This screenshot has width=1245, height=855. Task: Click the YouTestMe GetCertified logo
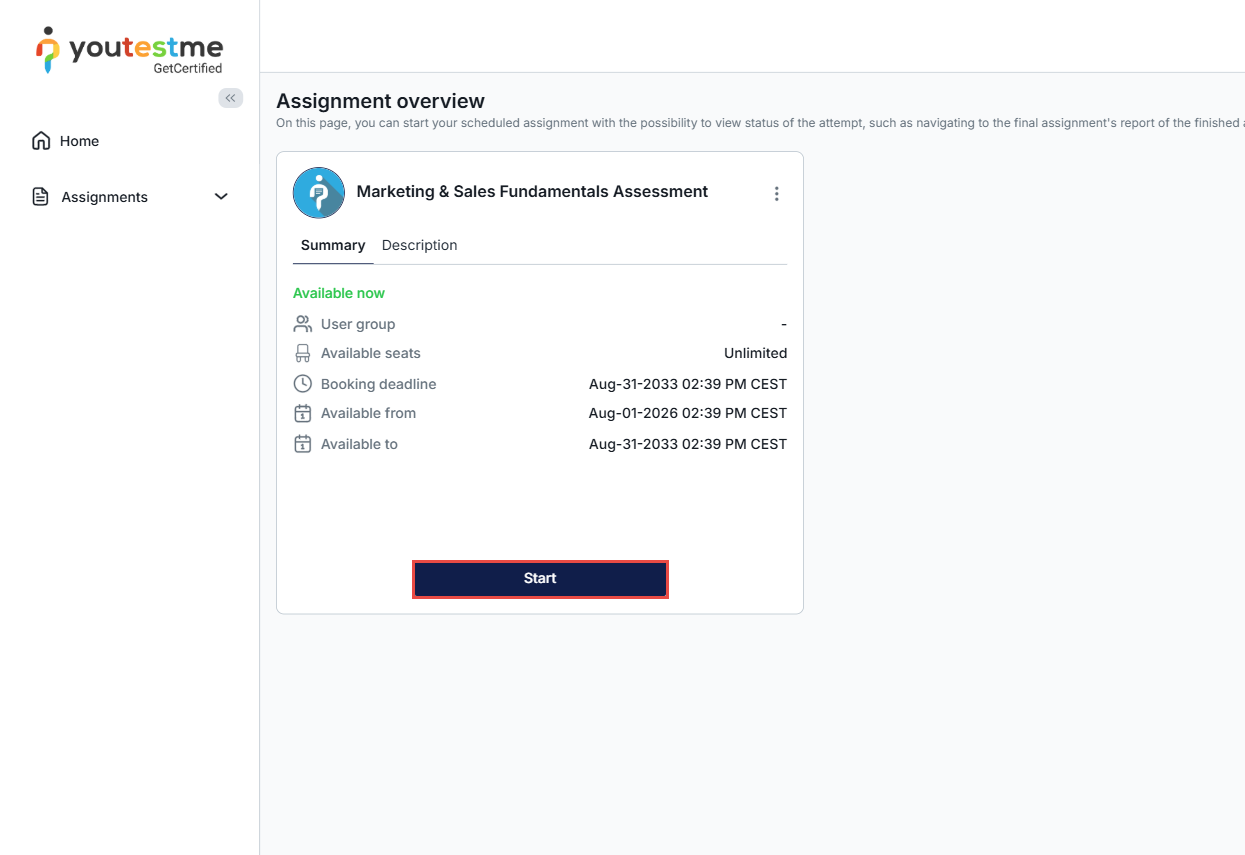click(x=129, y=51)
